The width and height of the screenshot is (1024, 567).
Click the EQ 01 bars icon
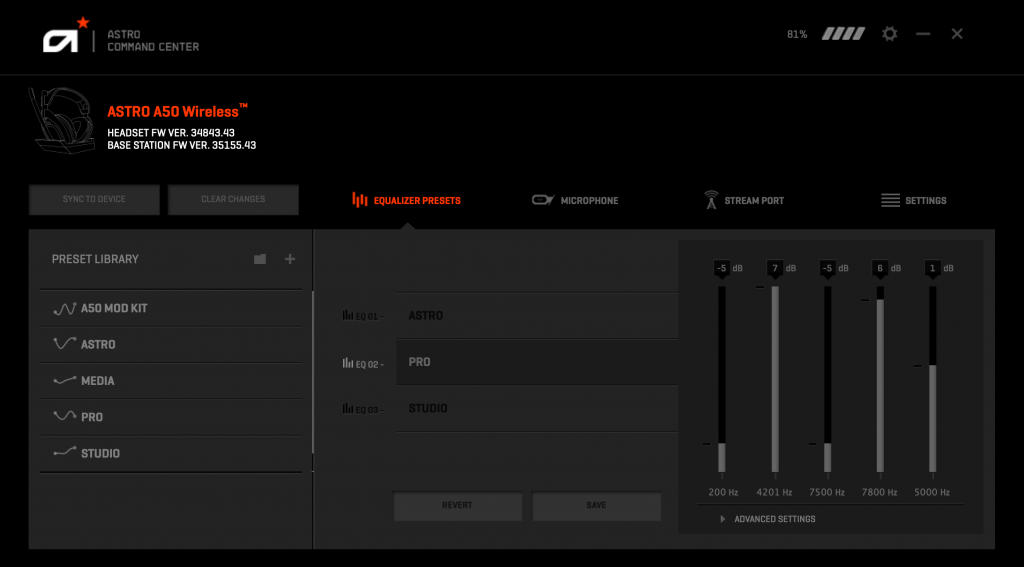(347, 316)
